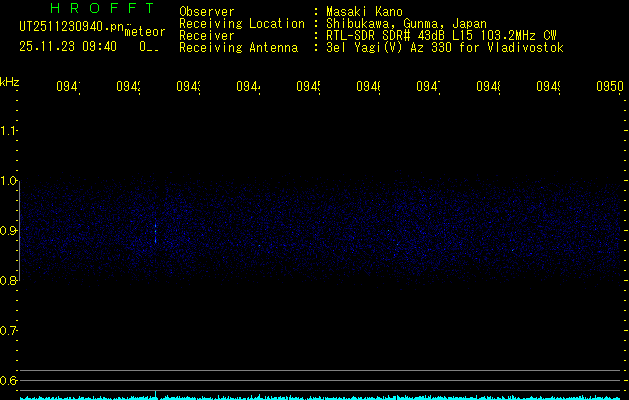Click the '0__' counter next to the date

pyautogui.click(x=149, y=47)
